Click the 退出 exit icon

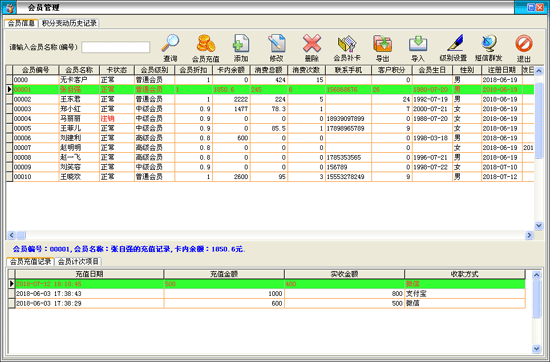pyautogui.click(x=524, y=43)
